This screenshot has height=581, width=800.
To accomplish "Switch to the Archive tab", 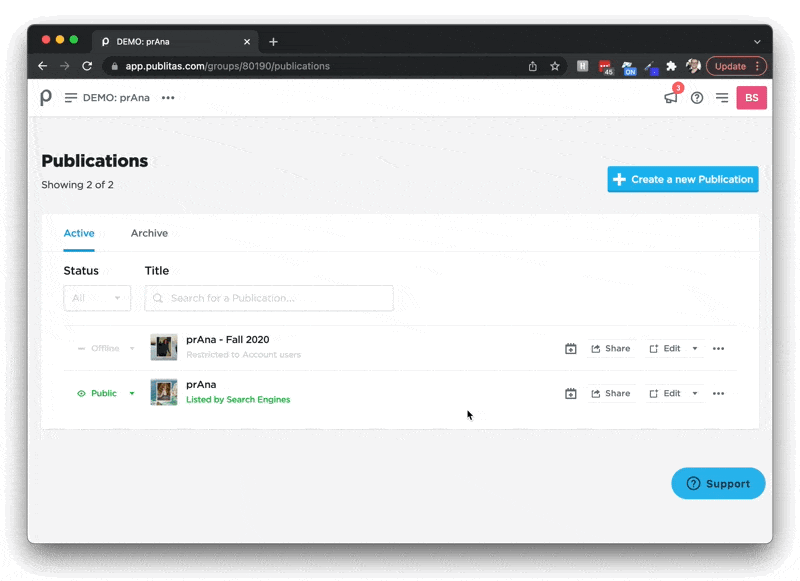I will tap(149, 233).
